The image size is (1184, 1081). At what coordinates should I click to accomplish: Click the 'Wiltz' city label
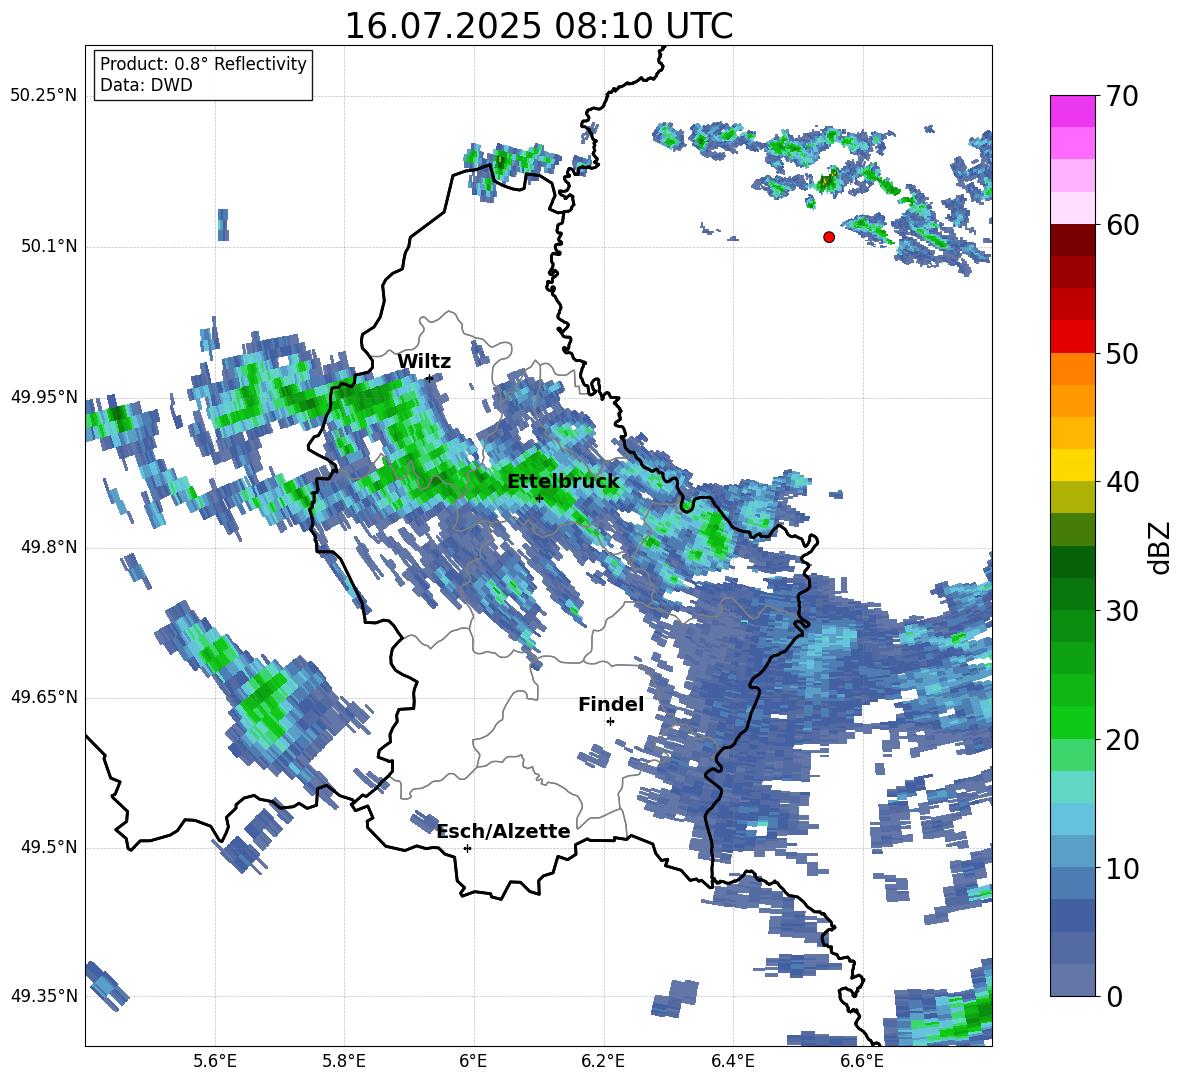click(x=424, y=362)
